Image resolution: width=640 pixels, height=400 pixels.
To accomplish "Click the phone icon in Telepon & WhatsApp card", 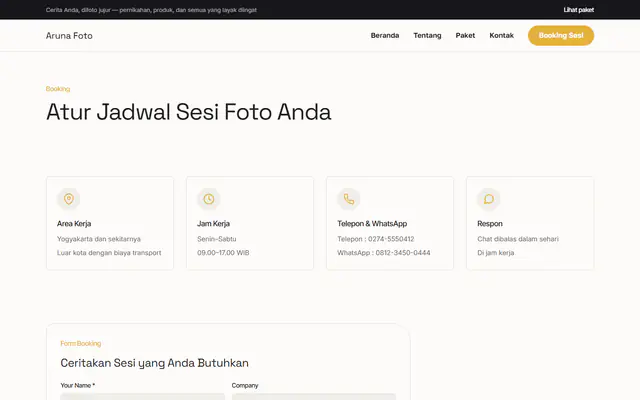I will (x=349, y=199).
